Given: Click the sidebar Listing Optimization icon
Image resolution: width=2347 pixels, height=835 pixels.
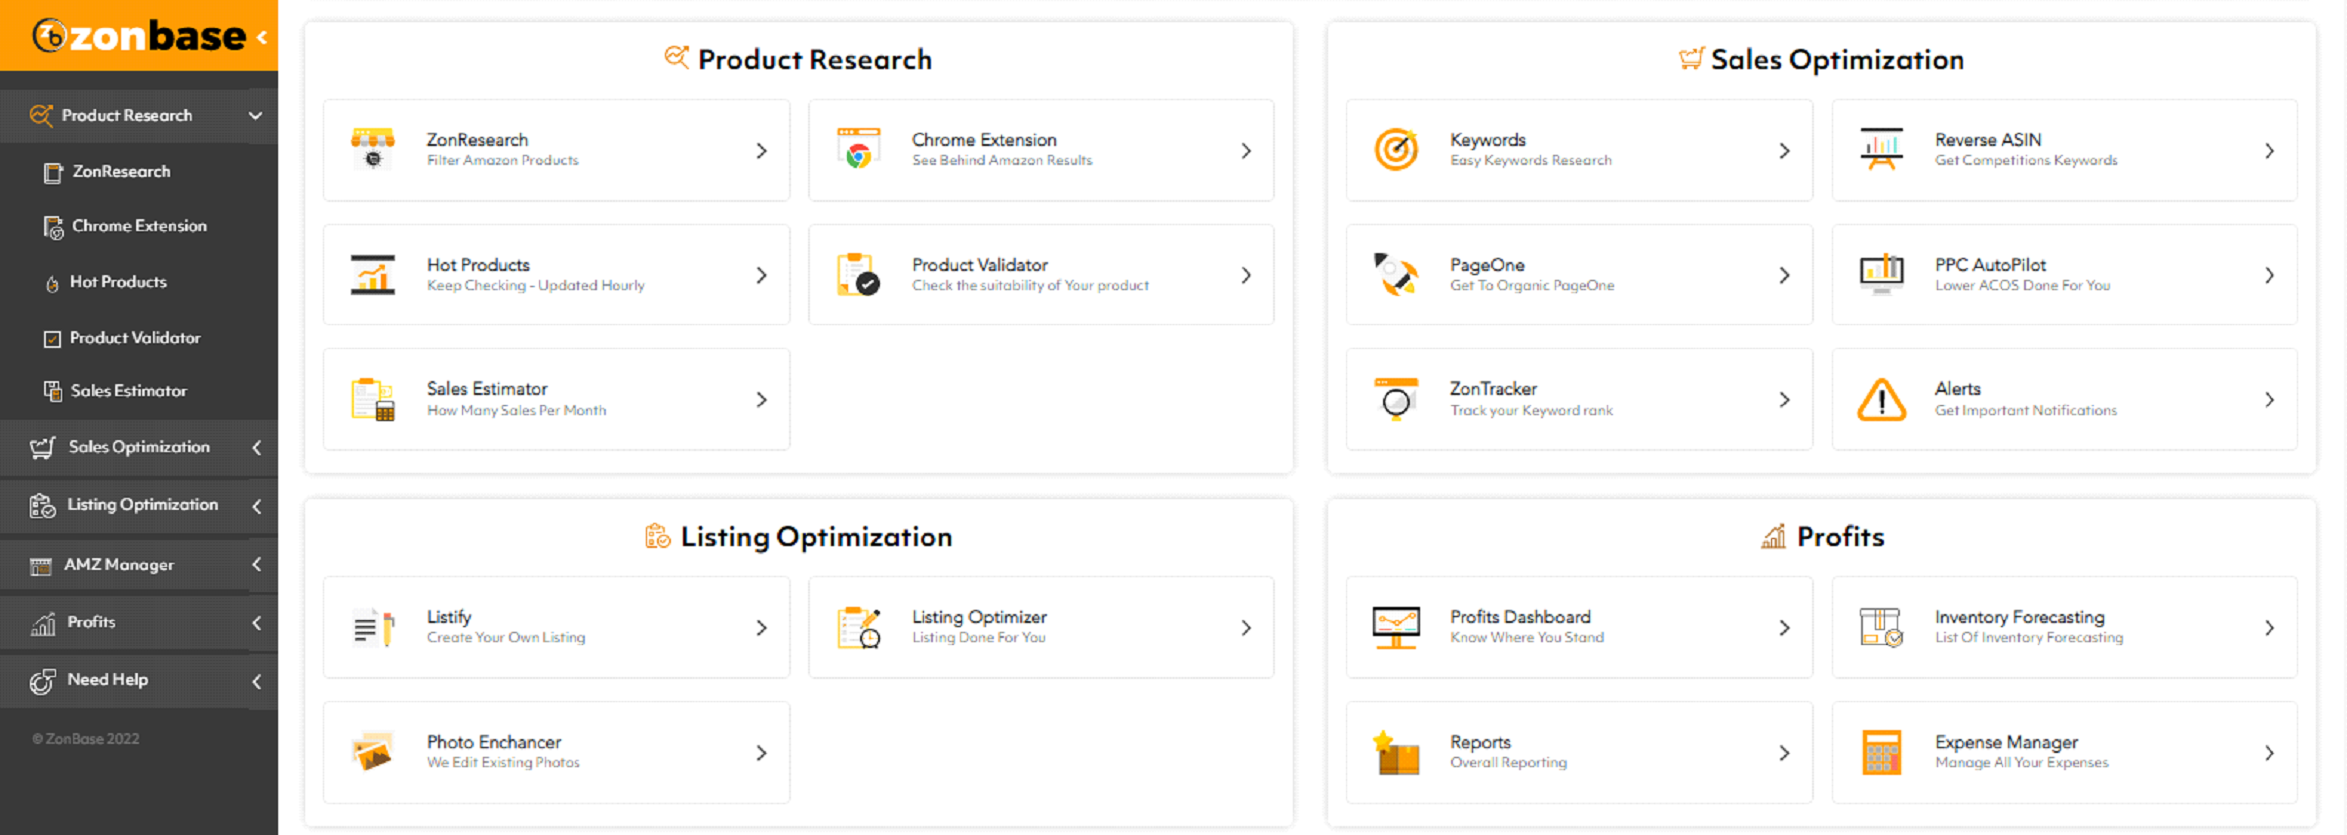Looking at the screenshot, I should coord(42,506).
